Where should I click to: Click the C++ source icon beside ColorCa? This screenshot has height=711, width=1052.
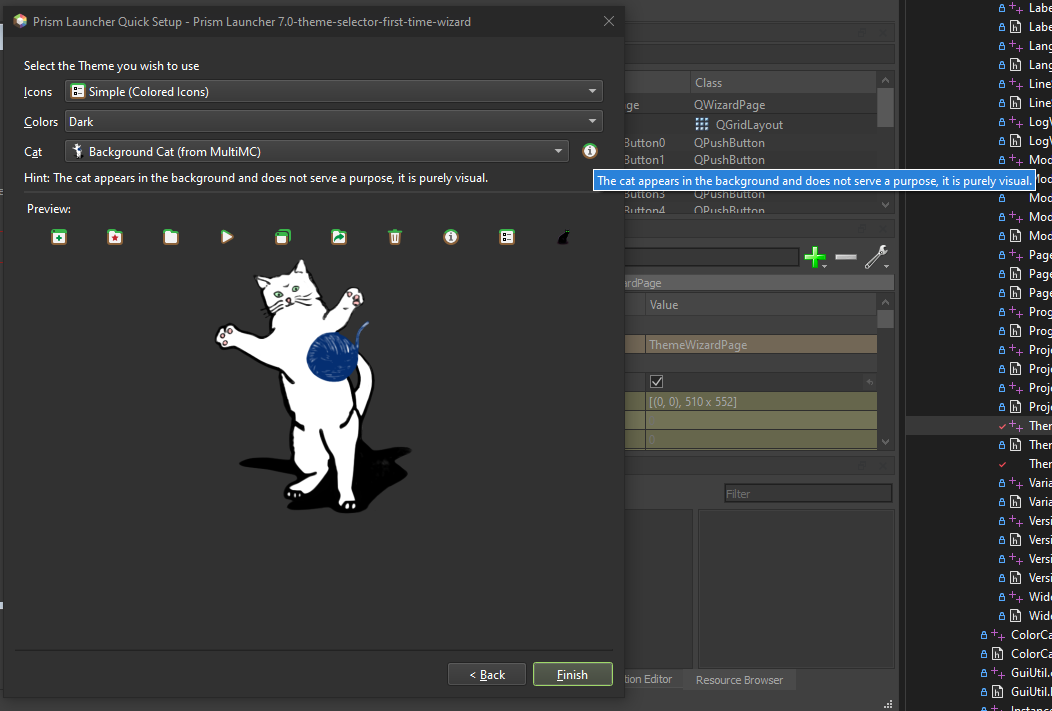(x=998, y=635)
